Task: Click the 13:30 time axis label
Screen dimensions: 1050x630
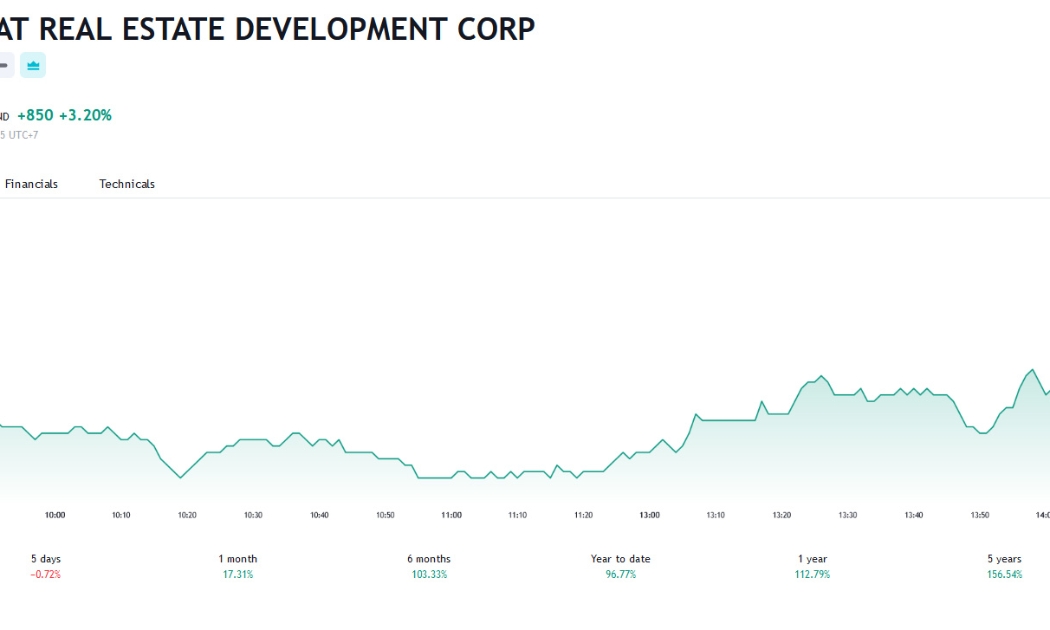Action: (848, 515)
